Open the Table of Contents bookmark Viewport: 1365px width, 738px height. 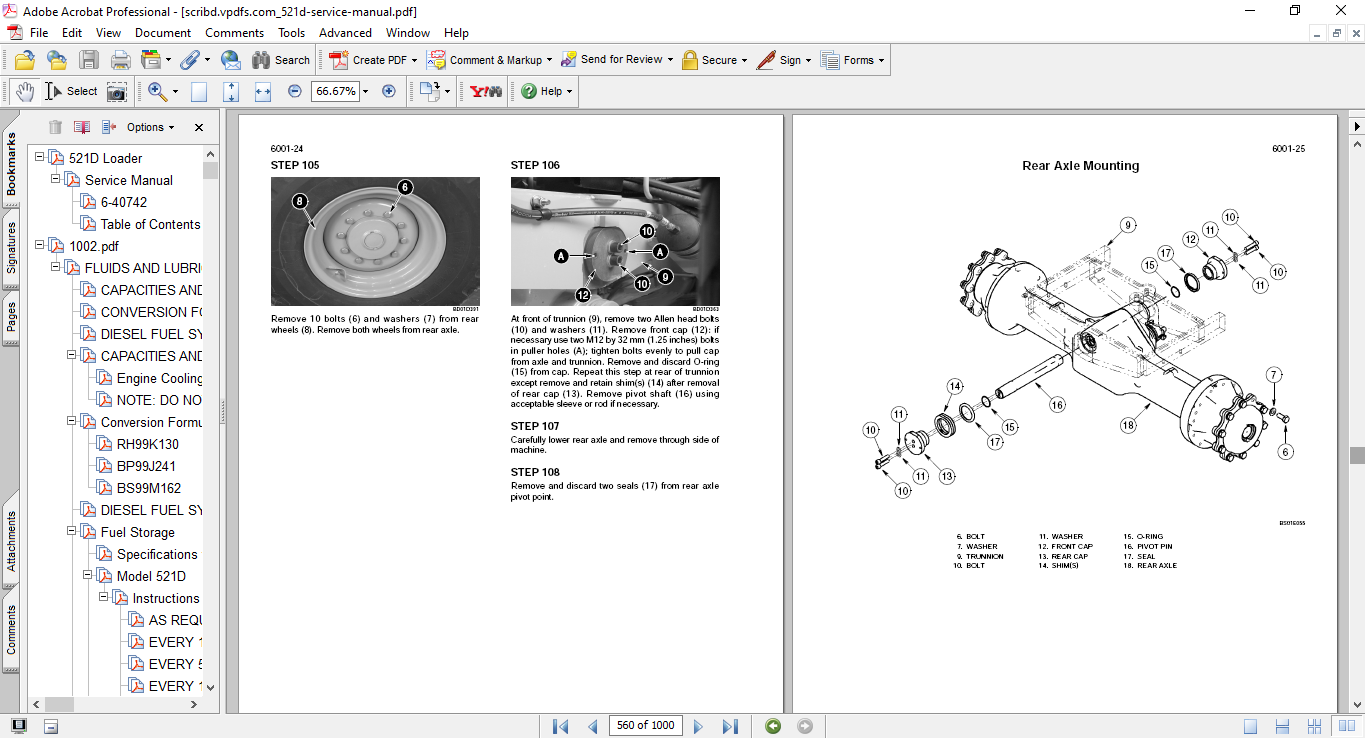coord(150,224)
